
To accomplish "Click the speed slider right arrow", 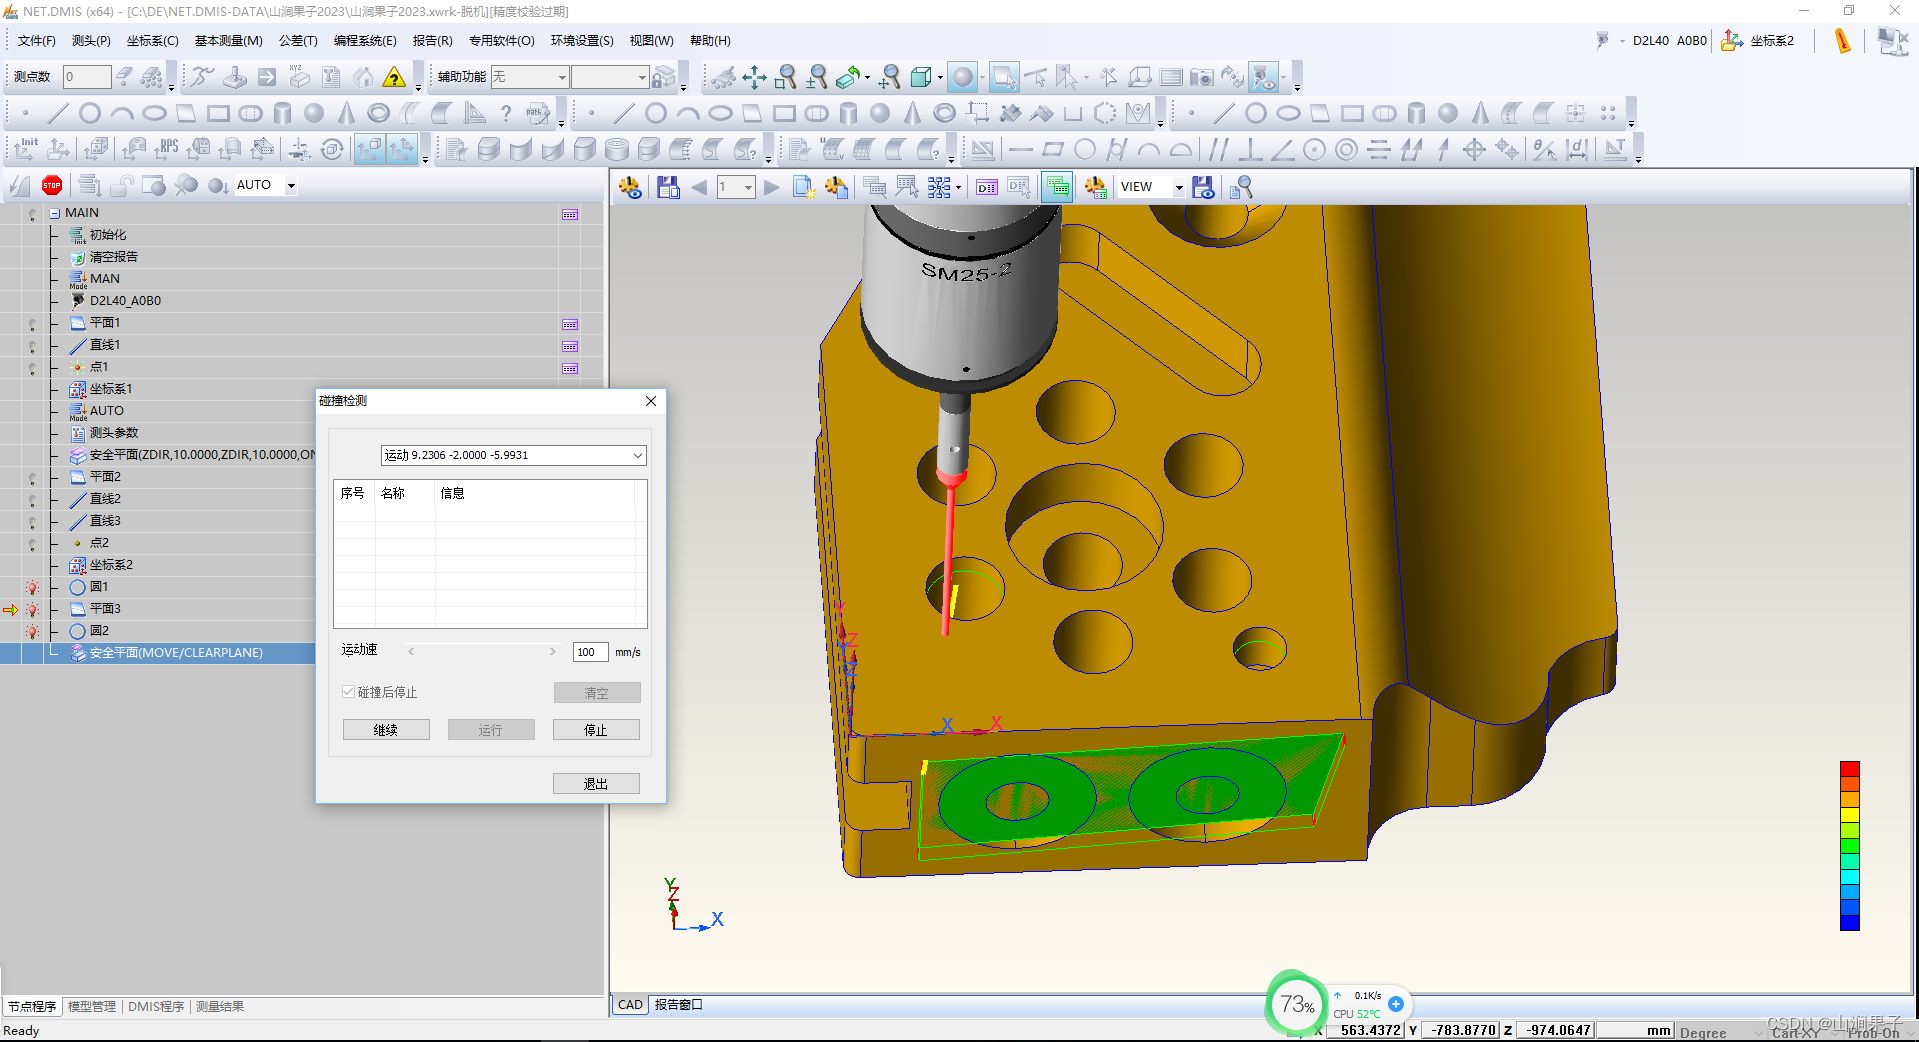I will click(553, 652).
